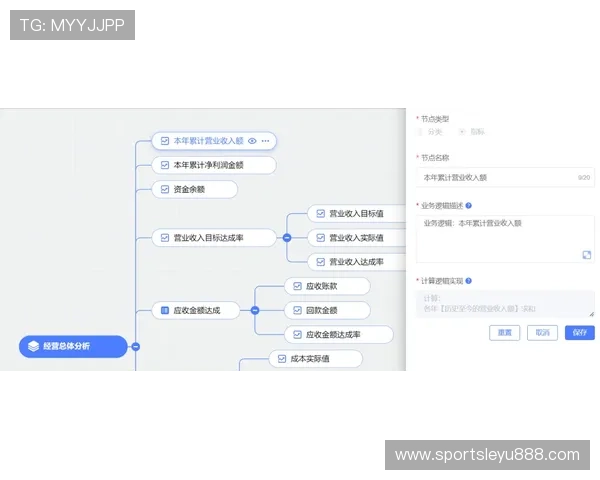Click the chart icon of 资金余额 node
Image resolution: width=600 pixels, height=480 pixels.
[165, 189]
